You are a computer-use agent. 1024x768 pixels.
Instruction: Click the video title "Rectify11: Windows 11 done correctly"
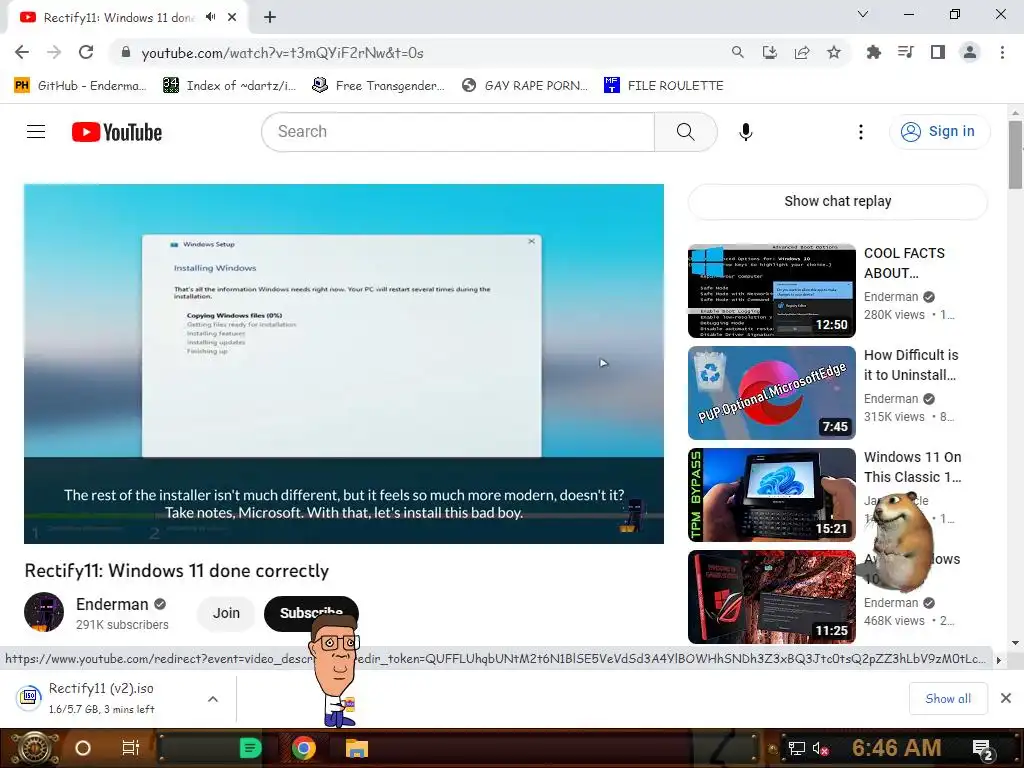176,571
